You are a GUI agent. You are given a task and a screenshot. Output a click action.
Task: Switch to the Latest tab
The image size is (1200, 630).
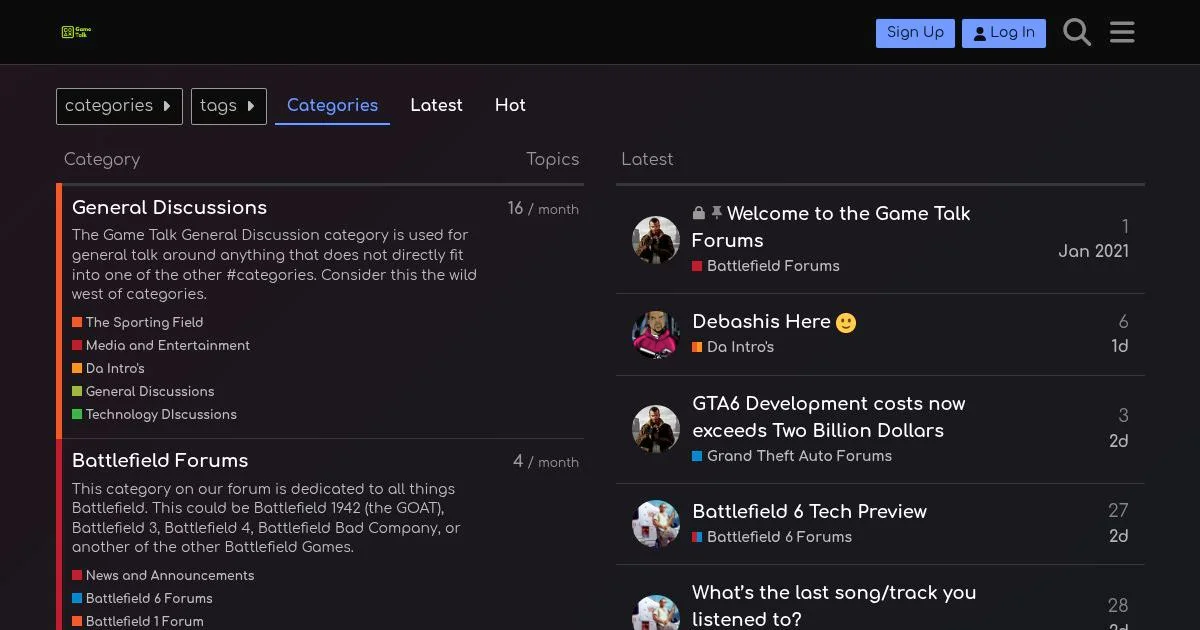pos(436,106)
